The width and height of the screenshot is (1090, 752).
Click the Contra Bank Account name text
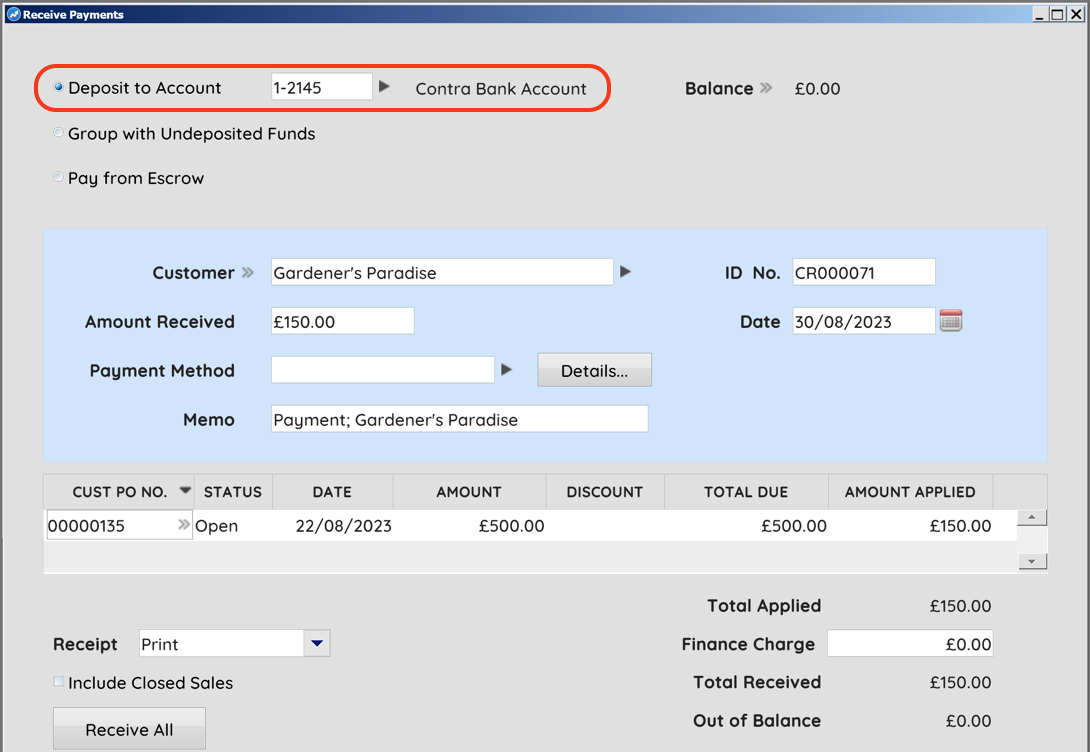coord(501,89)
